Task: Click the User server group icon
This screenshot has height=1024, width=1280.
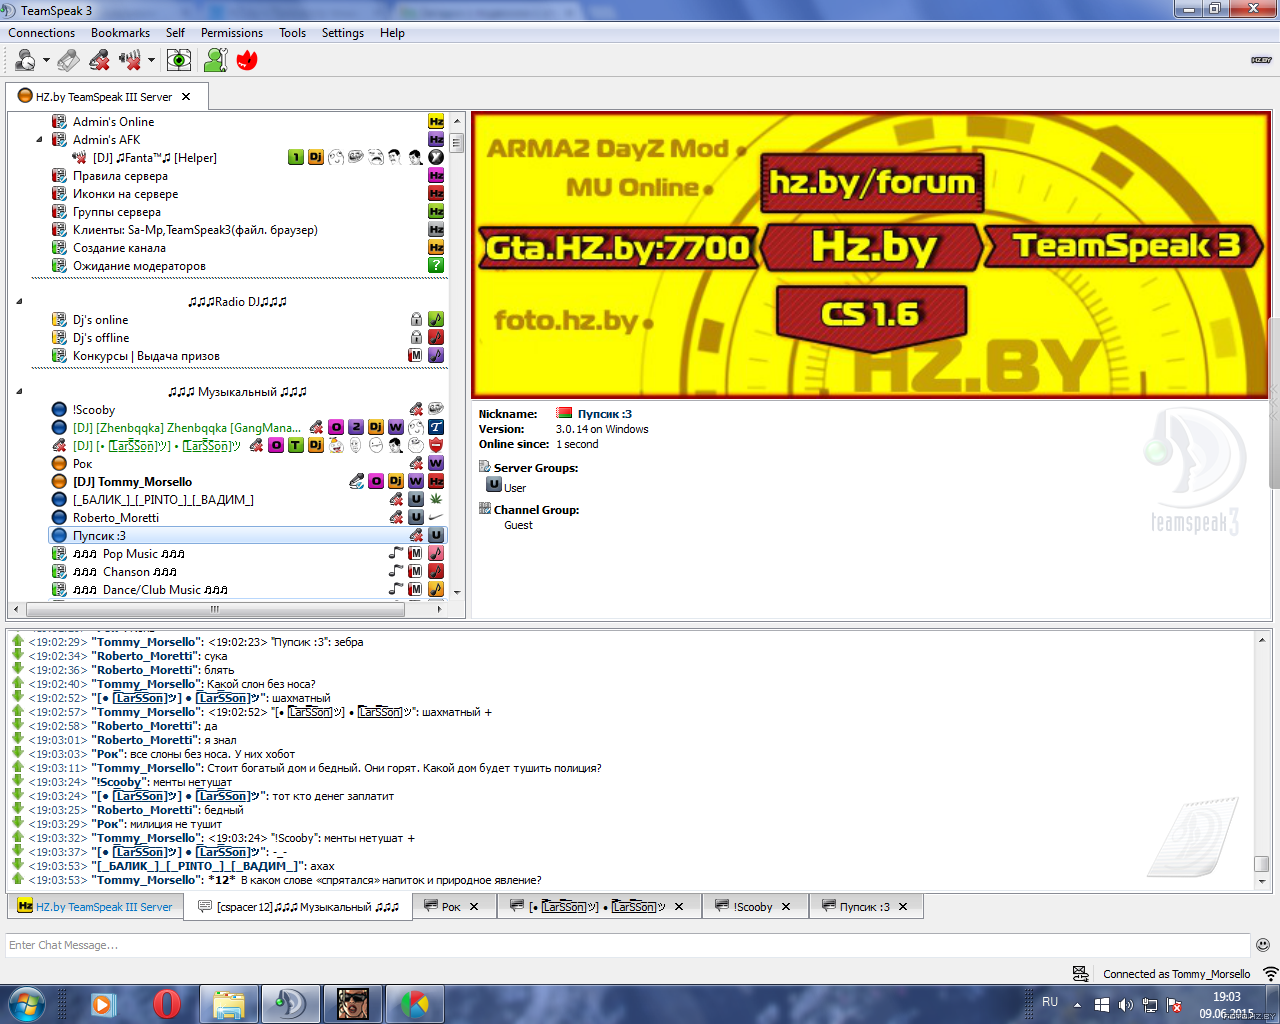Action: pos(494,485)
